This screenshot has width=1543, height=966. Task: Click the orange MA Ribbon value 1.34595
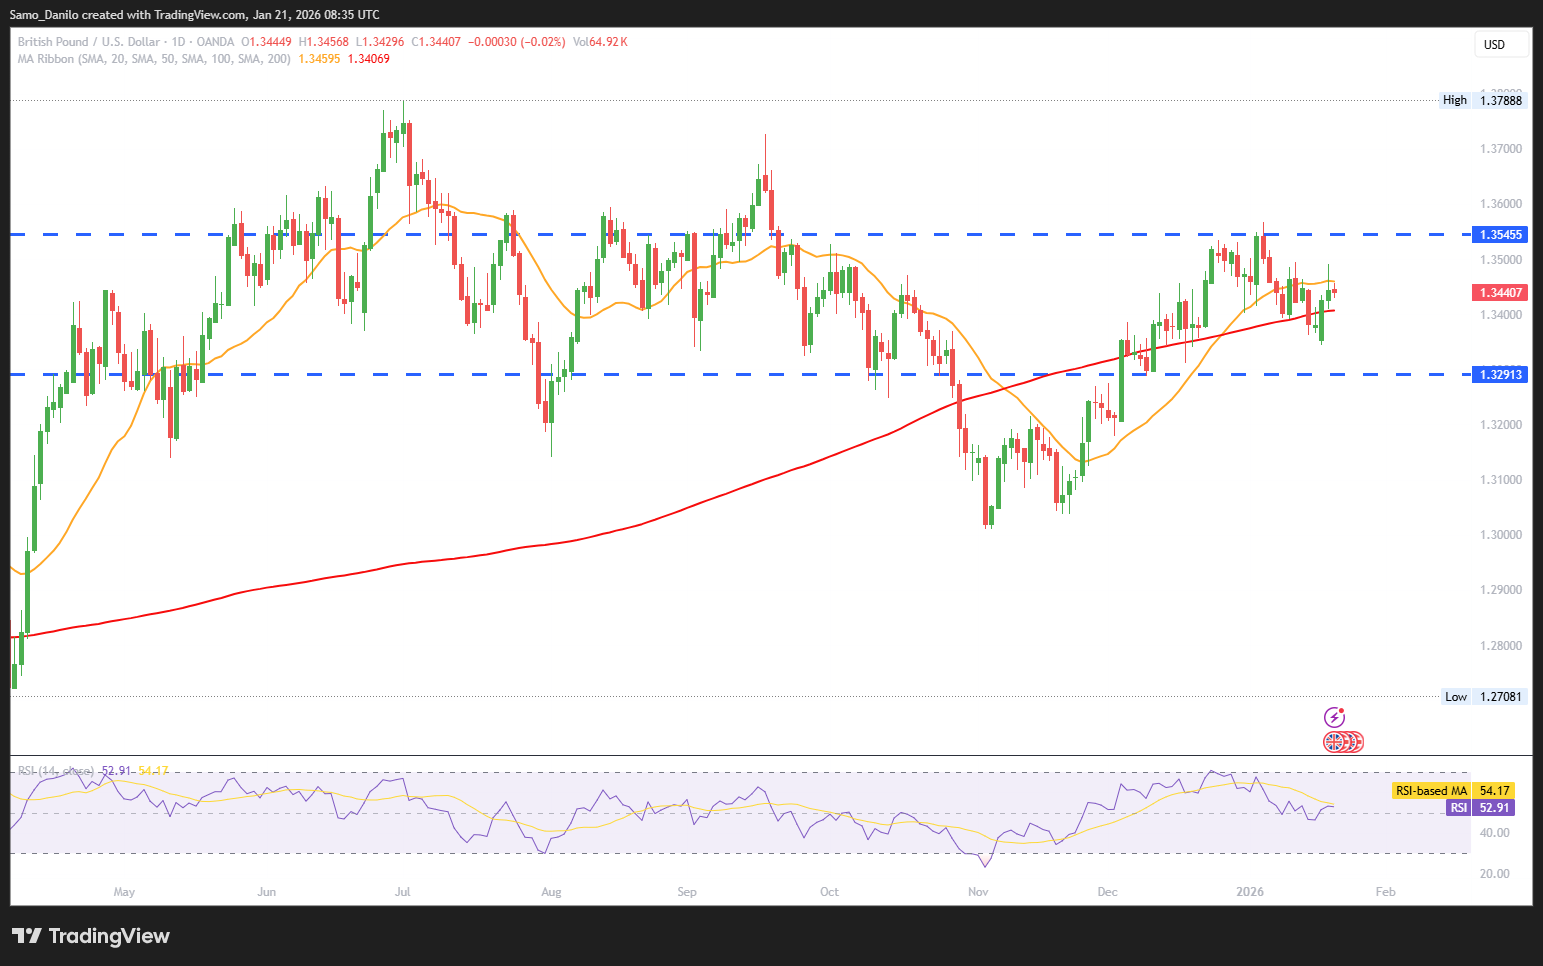coord(319,59)
